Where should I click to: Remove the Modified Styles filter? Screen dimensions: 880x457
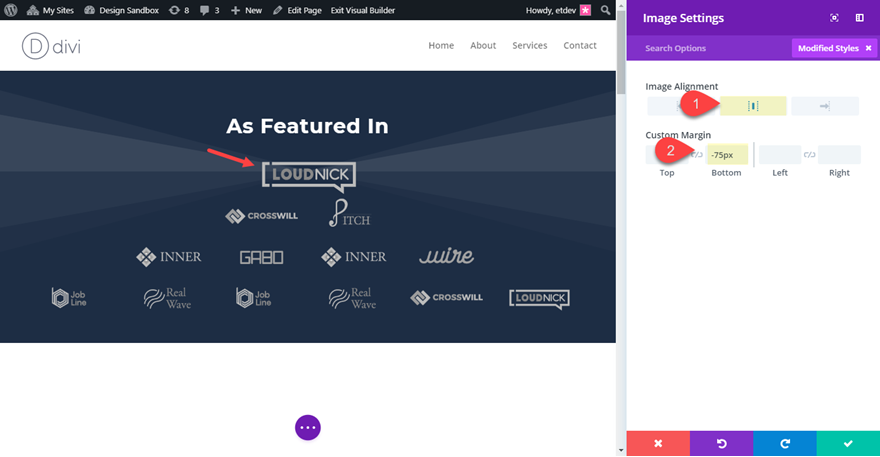(x=868, y=48)
